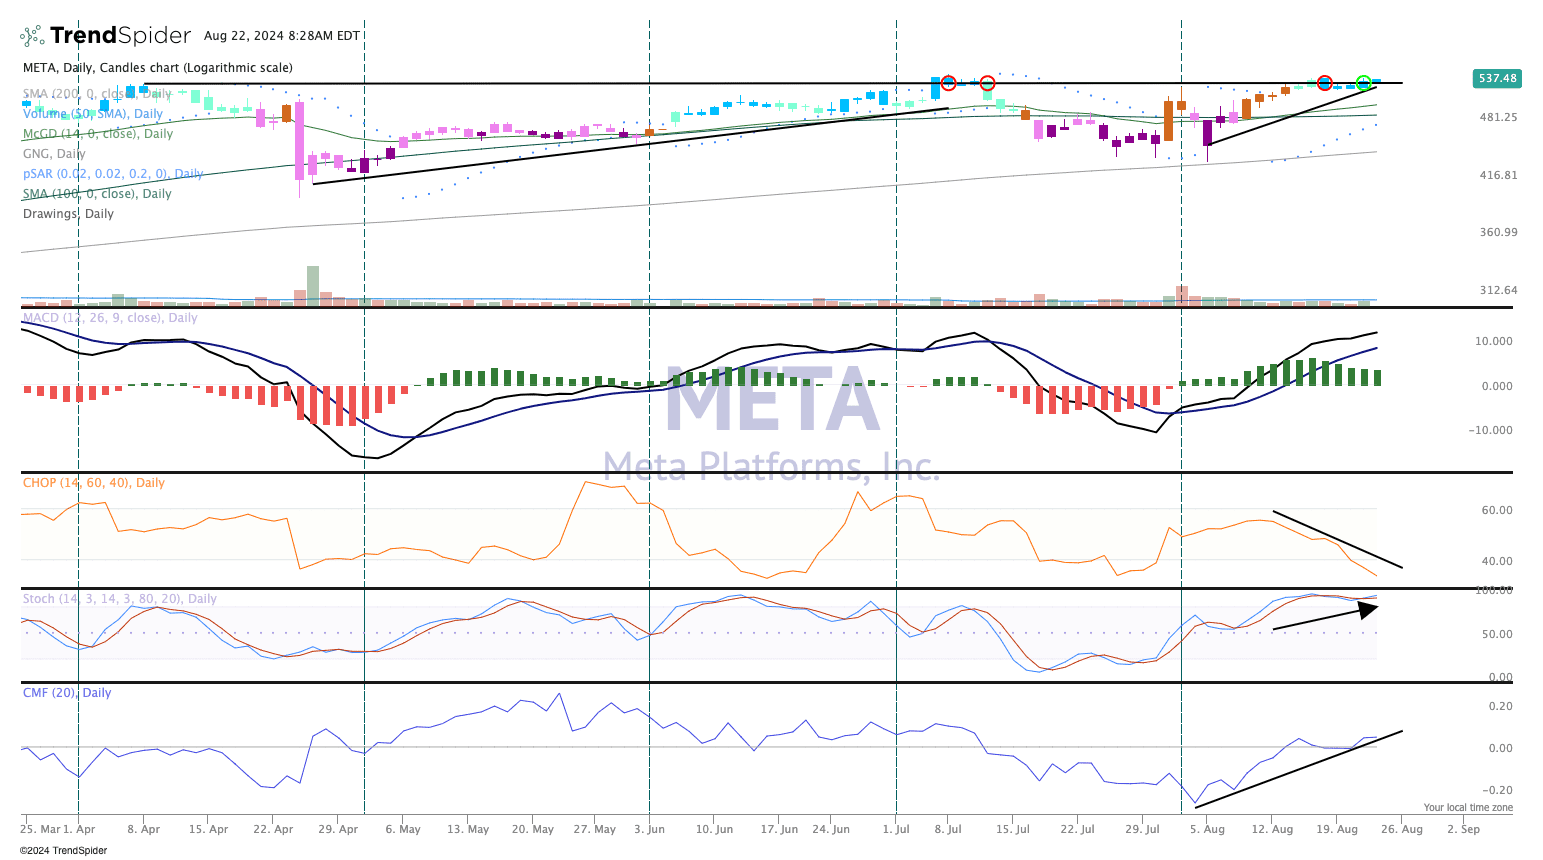Click the CHOP axis value 60.00
1543x860 pixels.
[1497, 510]
